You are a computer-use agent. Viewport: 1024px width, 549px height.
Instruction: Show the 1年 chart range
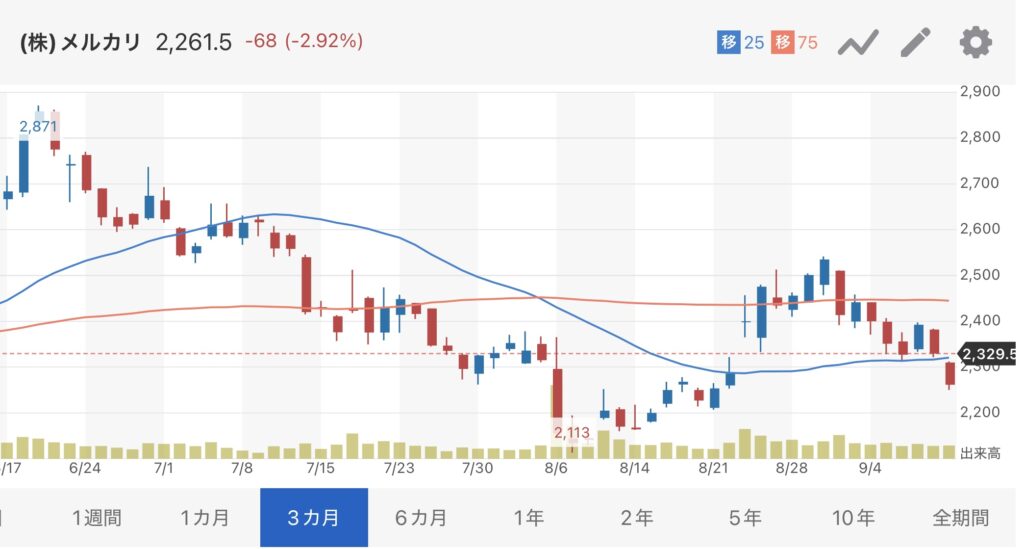coord(529,518)
